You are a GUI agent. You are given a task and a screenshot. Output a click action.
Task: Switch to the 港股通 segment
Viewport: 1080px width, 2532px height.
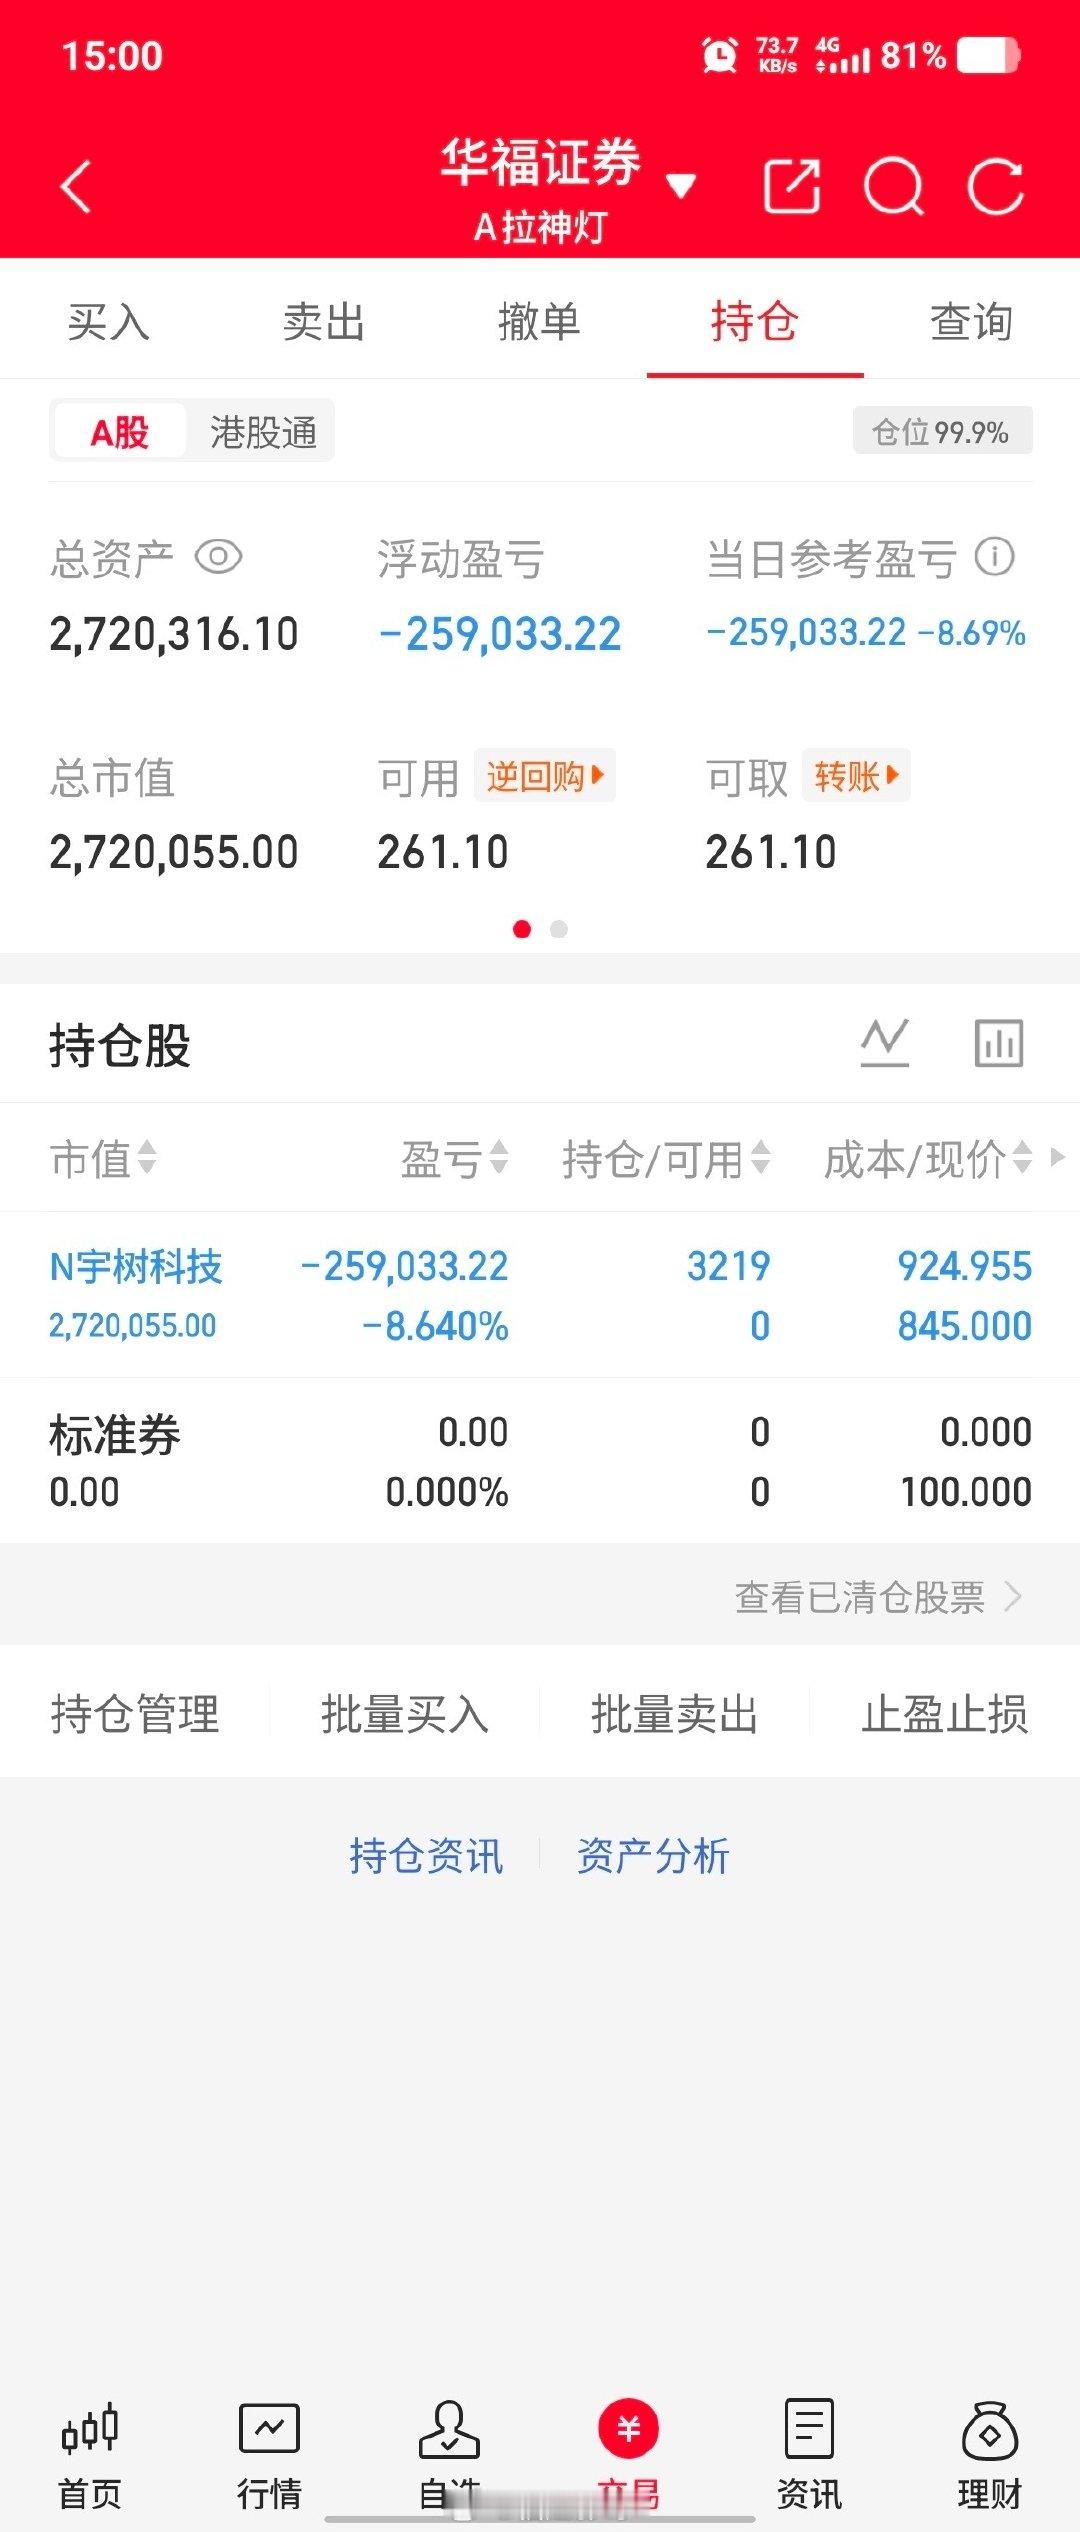[263, 432]
